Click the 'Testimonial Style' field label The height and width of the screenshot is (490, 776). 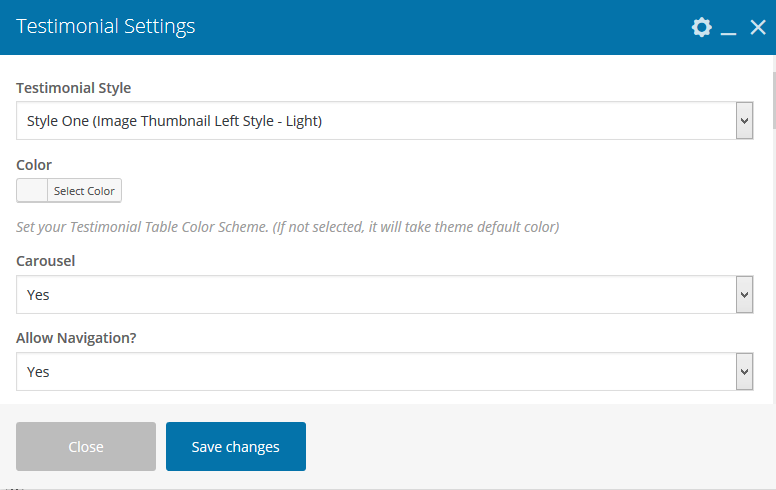click(74, 88)
